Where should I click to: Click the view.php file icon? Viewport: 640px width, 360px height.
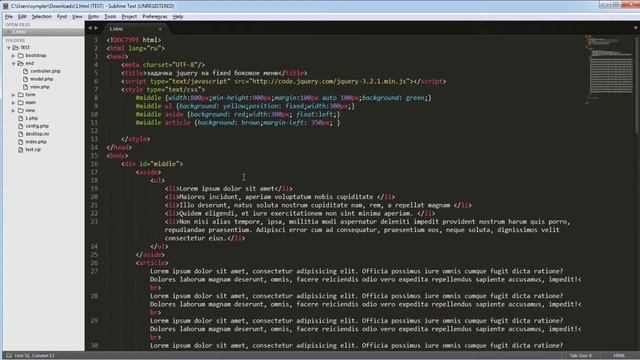(26, 87)
